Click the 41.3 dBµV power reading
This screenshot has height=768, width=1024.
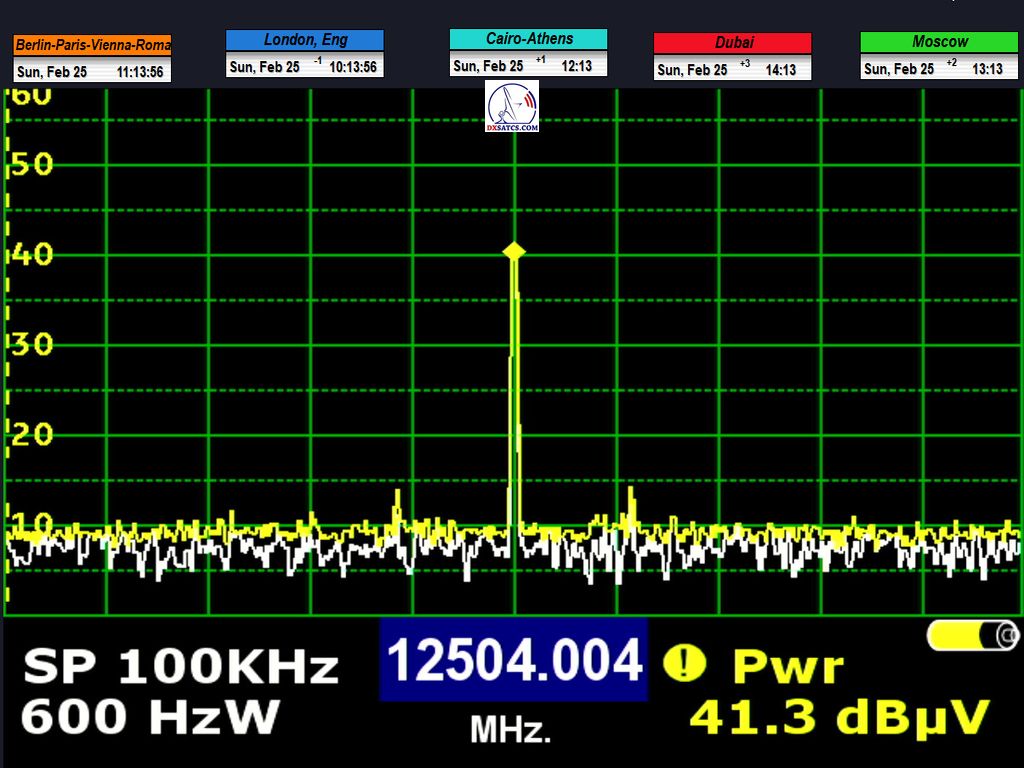(x=840, y=717)
